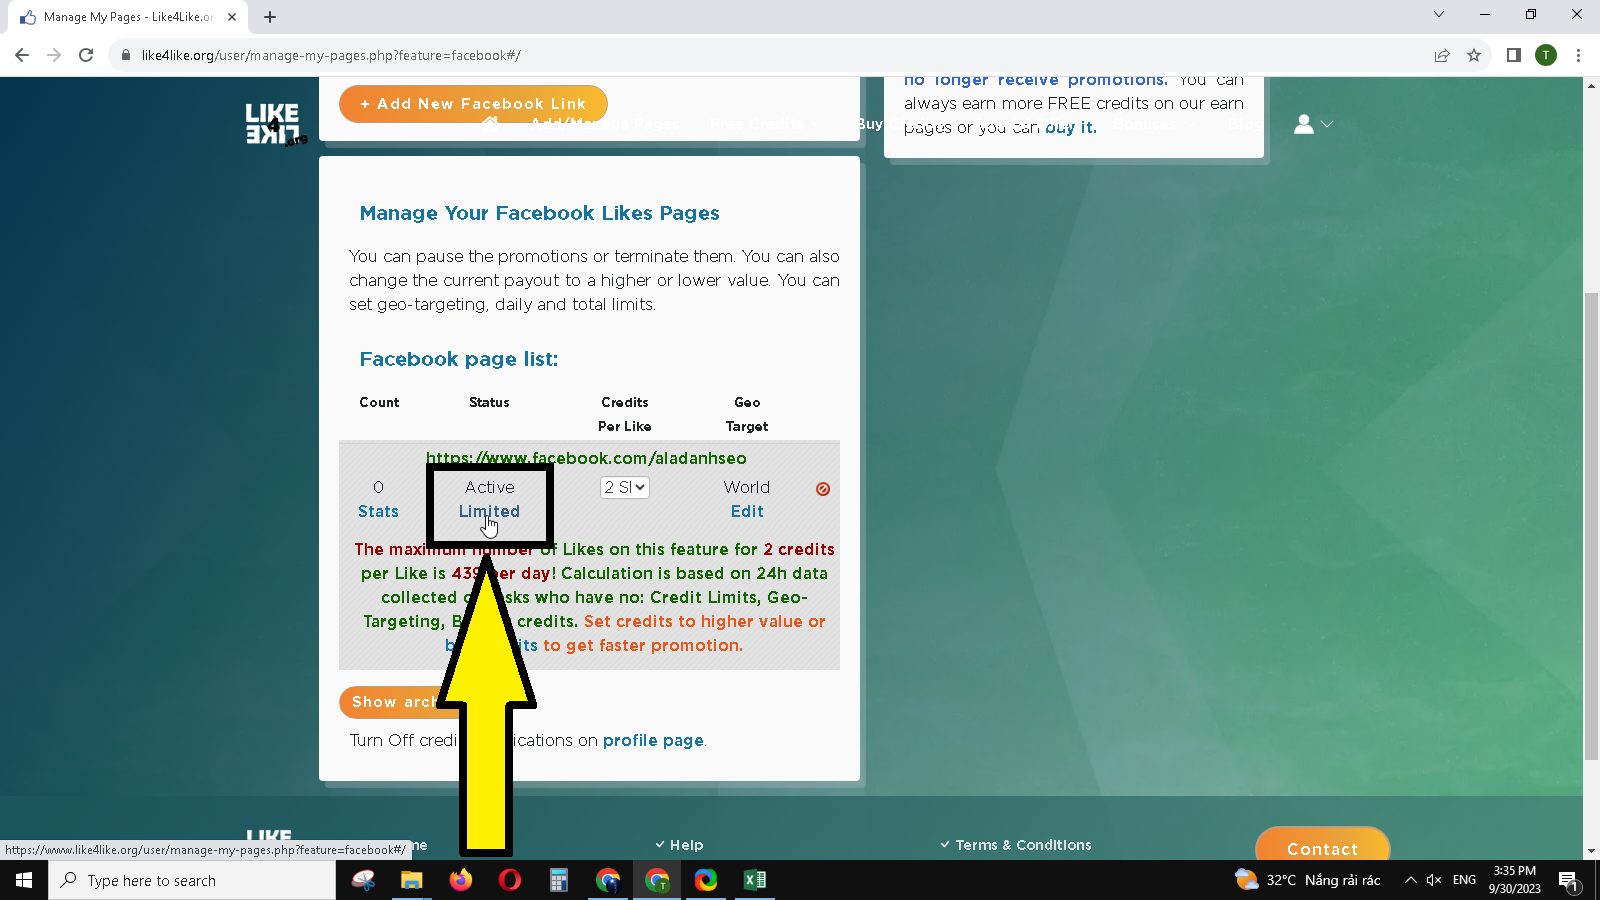Open the user account menu icon
Screen dimensions: 1600x900
pos(1313,124)
